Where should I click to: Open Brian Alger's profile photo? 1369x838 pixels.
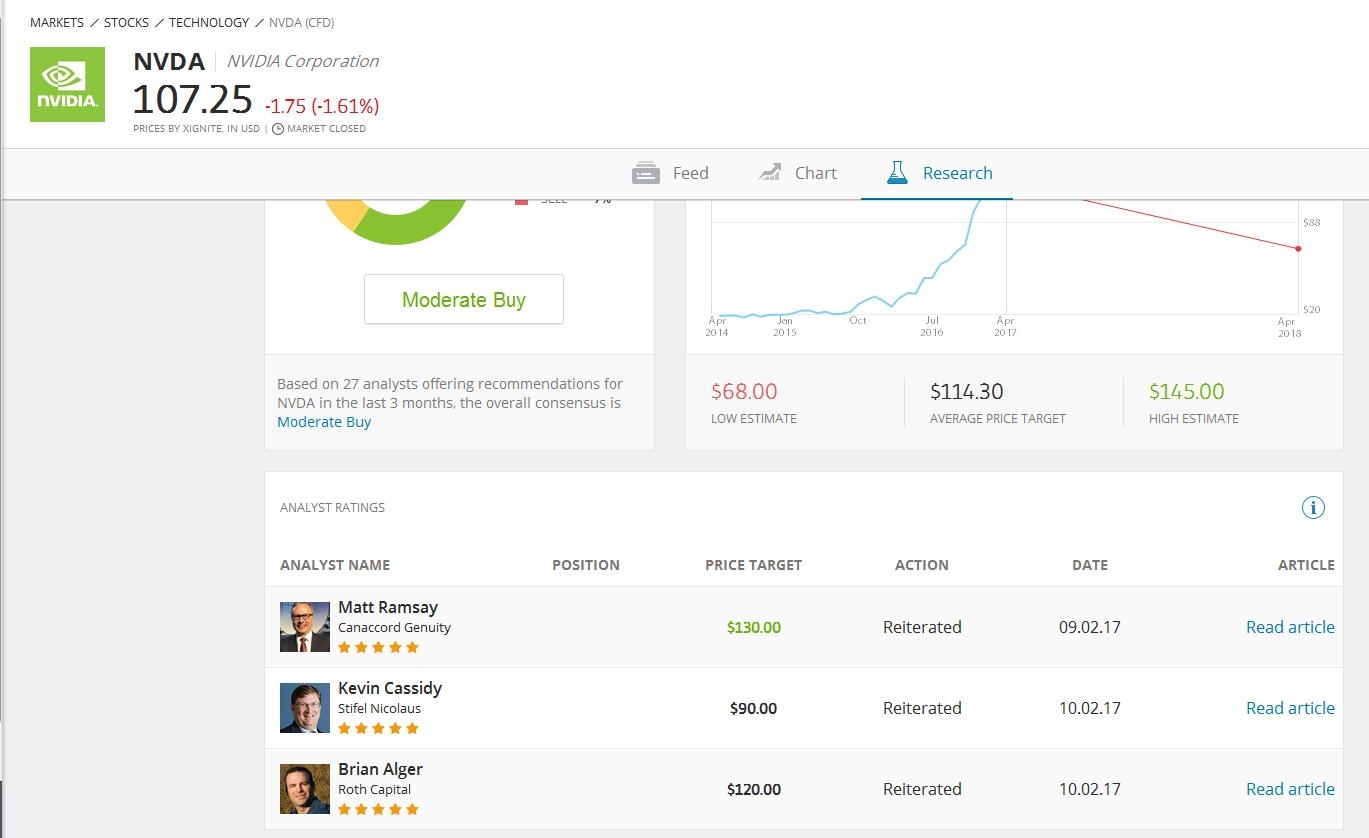[305, 789]
